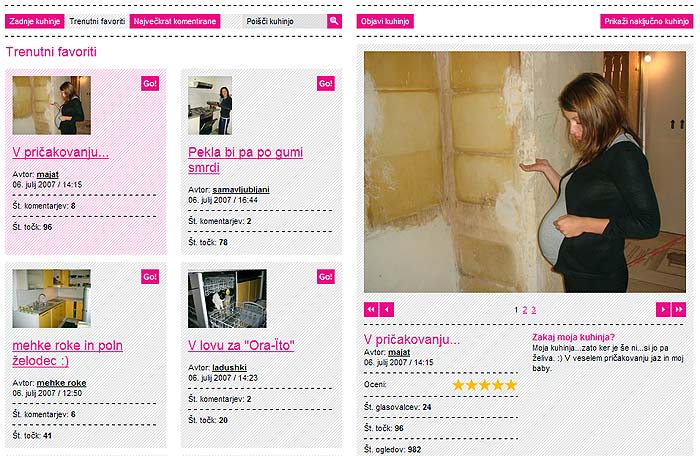
Task: Open the mehke roke in poln želodec title link
Action: tap(67, 353)
